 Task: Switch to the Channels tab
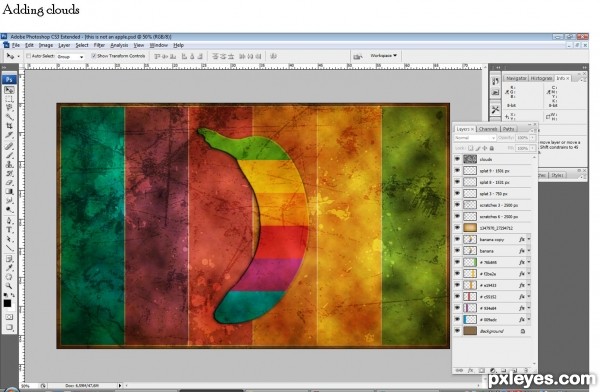point(488,129)
